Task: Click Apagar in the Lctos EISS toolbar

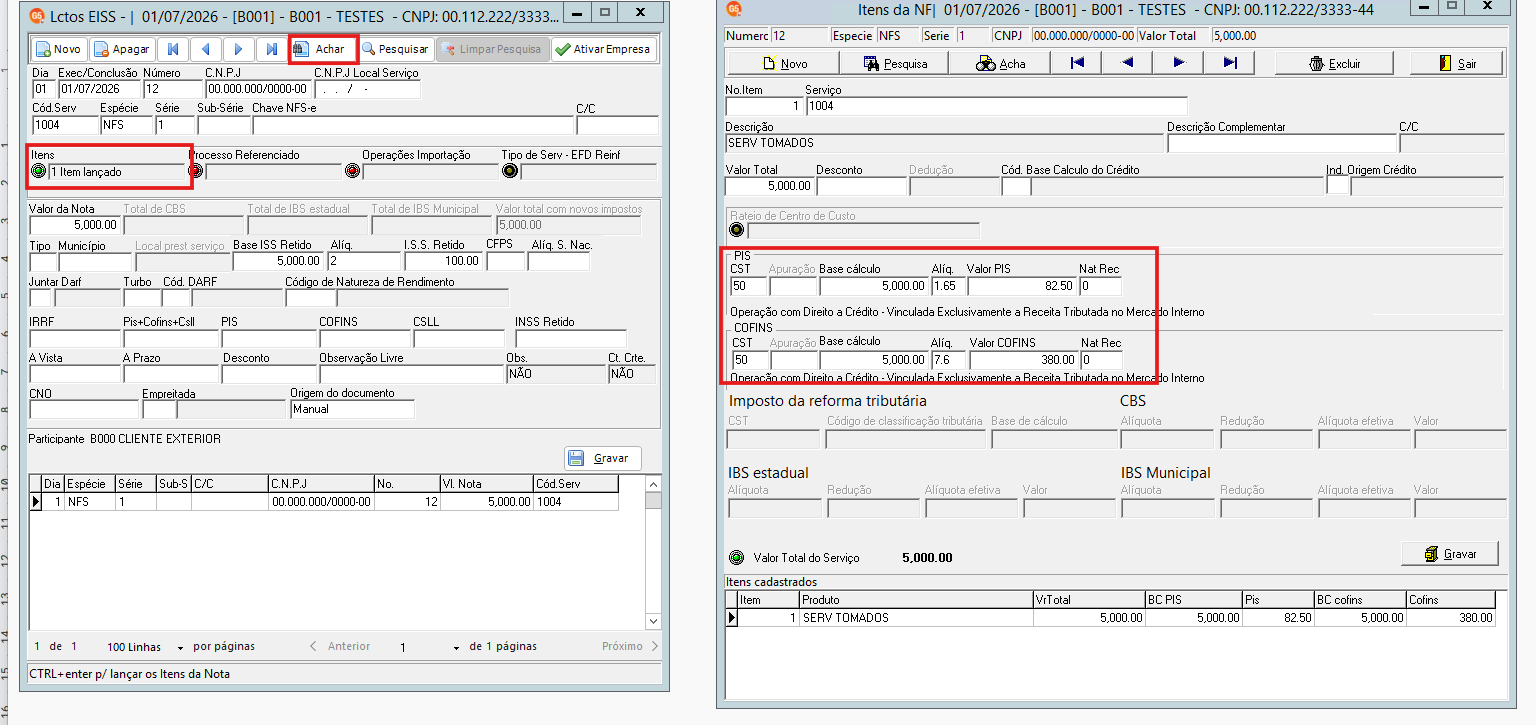Action: [x=123, y=49]
